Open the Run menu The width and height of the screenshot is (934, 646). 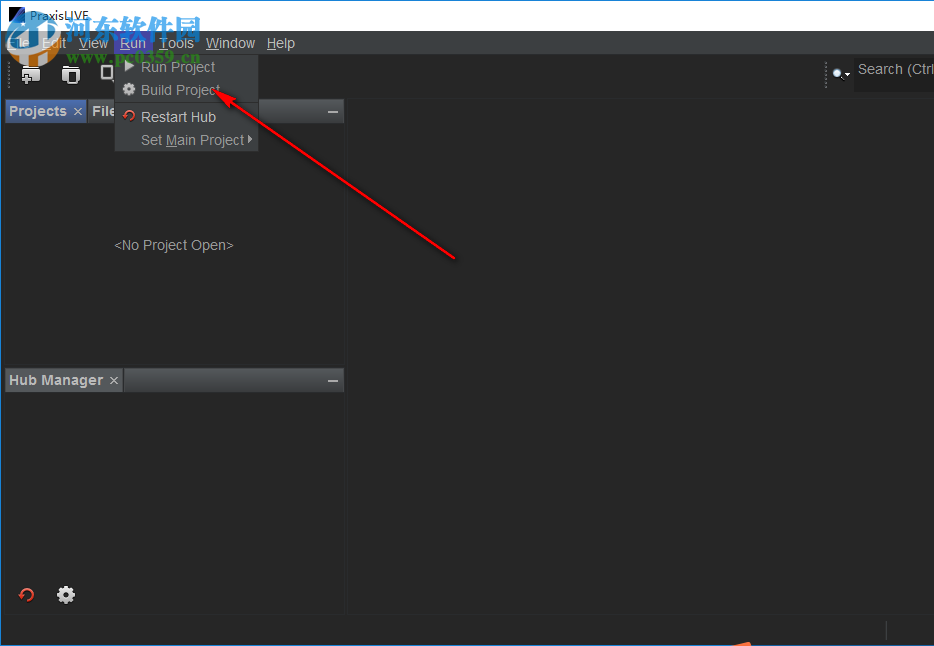click(133, 43)
